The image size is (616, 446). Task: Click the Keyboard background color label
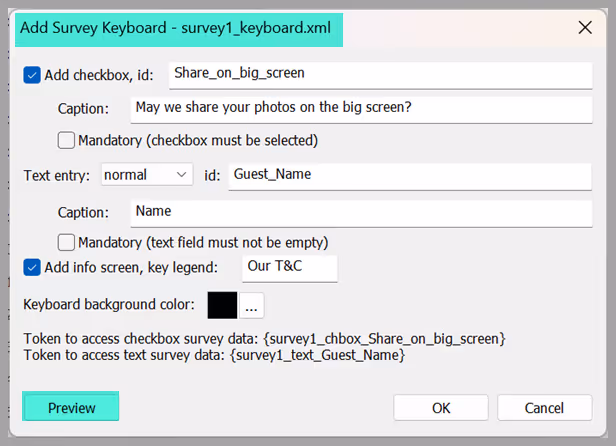109,305
